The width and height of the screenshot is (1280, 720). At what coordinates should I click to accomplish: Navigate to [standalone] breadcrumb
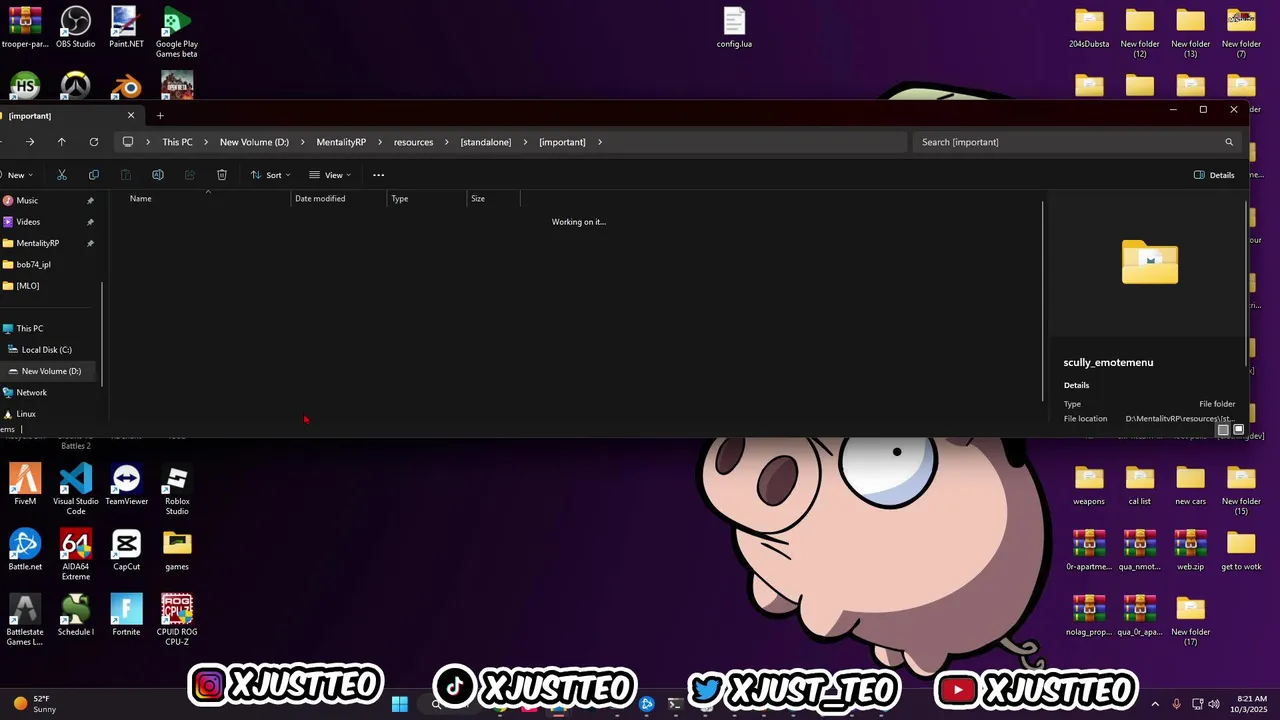(485, 142)
